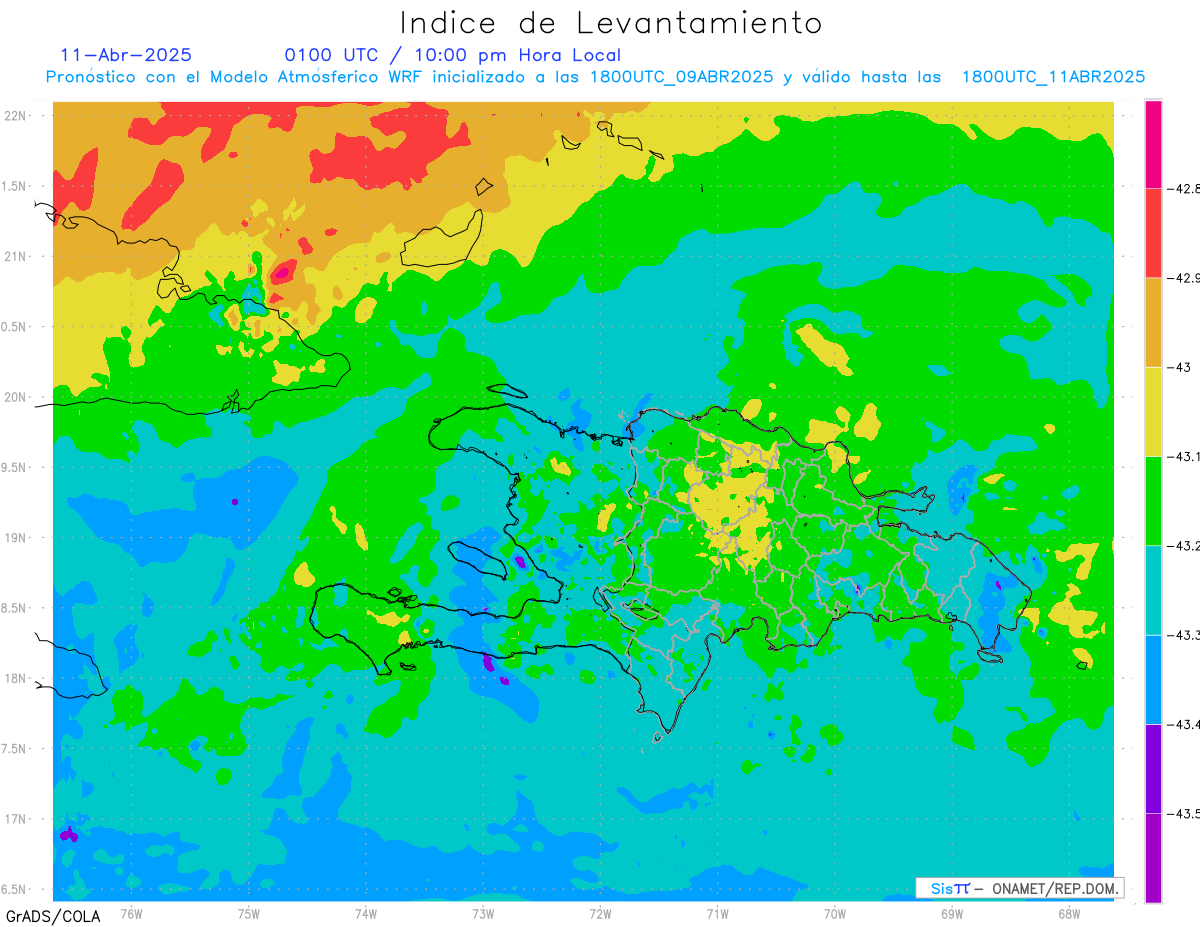Click the "74W" longitude axis label
This screenshot has height=927, width=1200.
point(366,913)
